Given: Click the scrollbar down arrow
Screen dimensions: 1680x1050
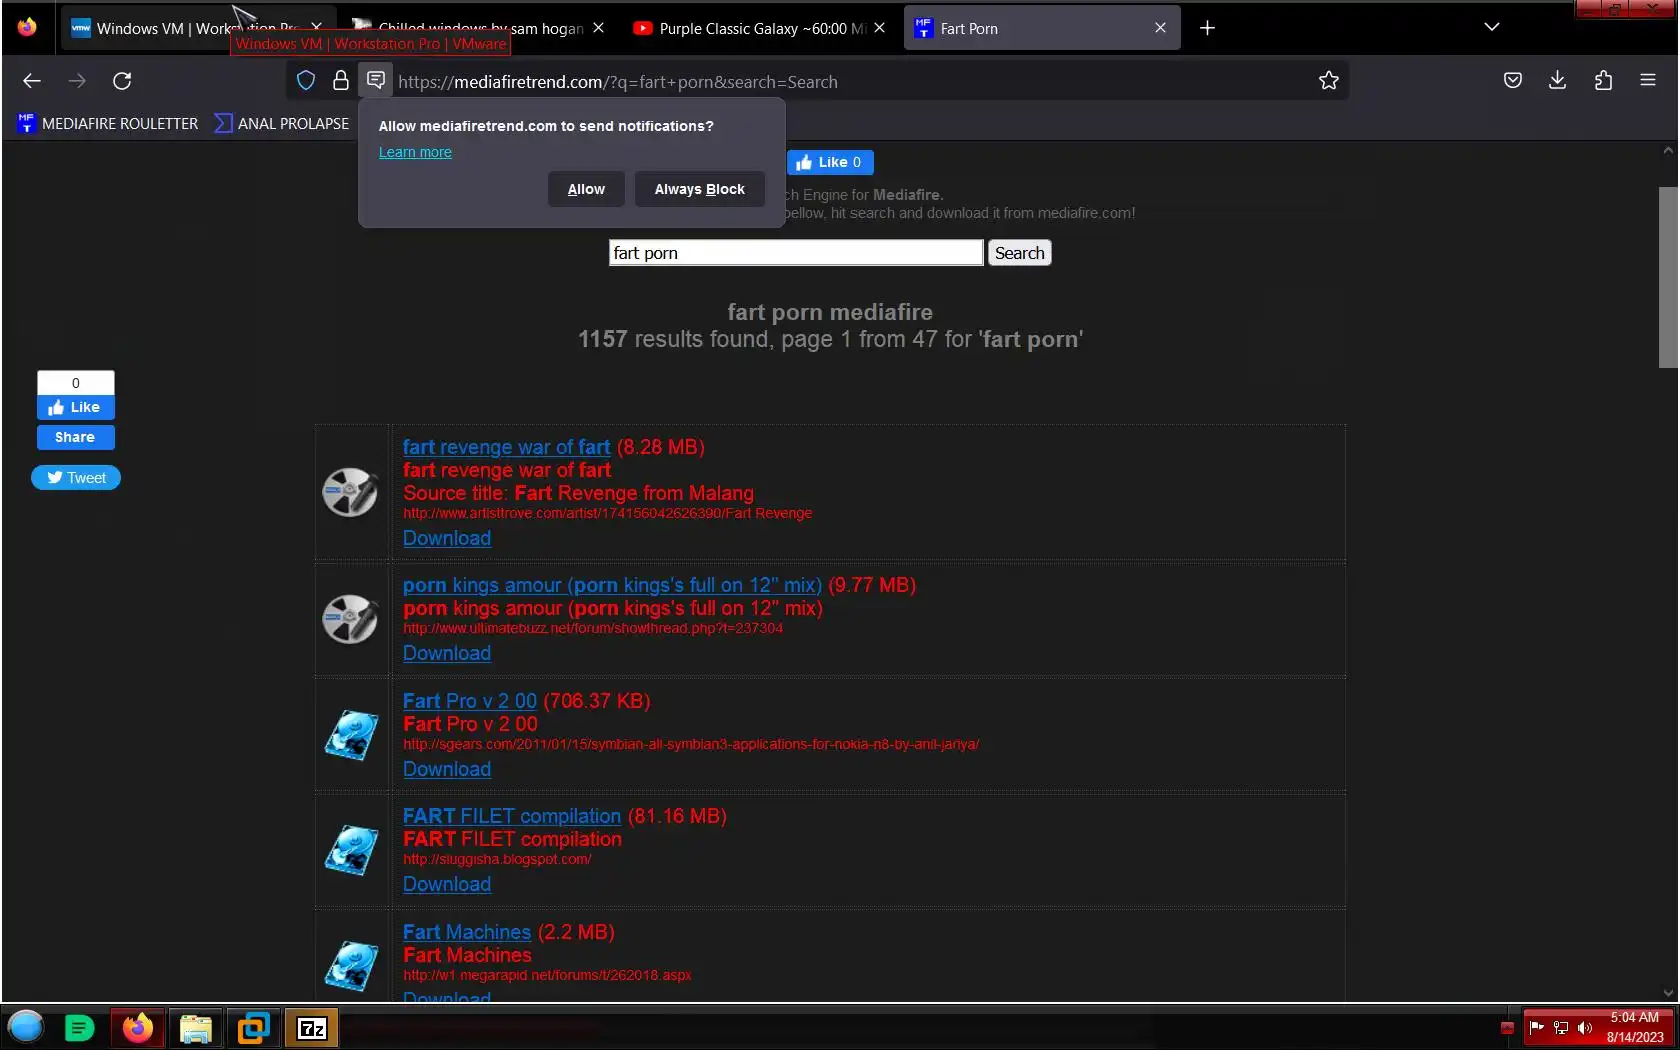Looking at the screenshot, I should tap(1668, 992).
